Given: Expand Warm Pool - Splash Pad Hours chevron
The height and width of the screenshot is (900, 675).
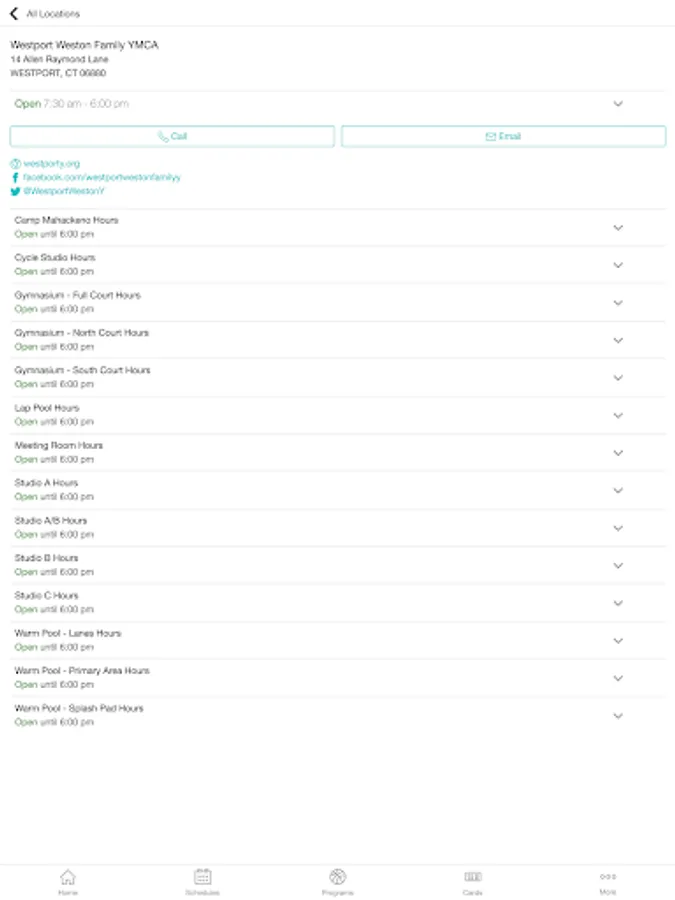Looking at the screenshot, I should pyautogui.click(x=618, y=716).
